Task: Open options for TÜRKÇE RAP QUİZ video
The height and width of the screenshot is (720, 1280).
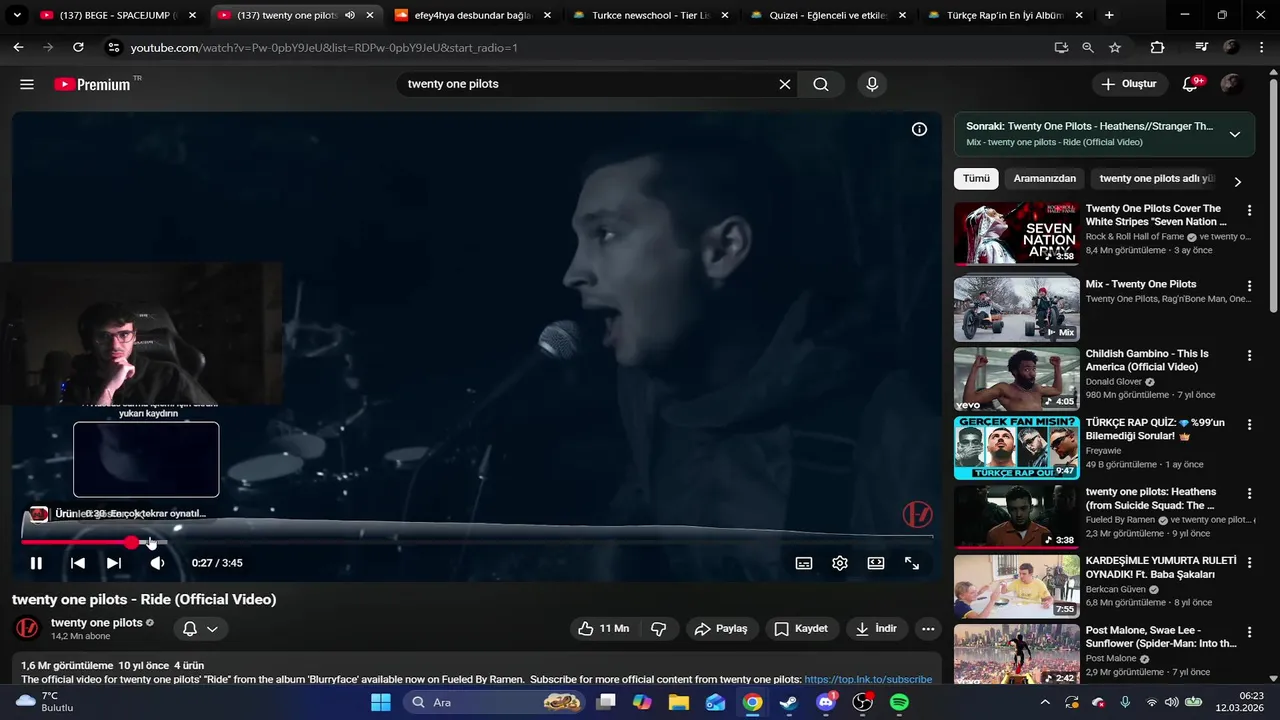Action: point(1249,424)
